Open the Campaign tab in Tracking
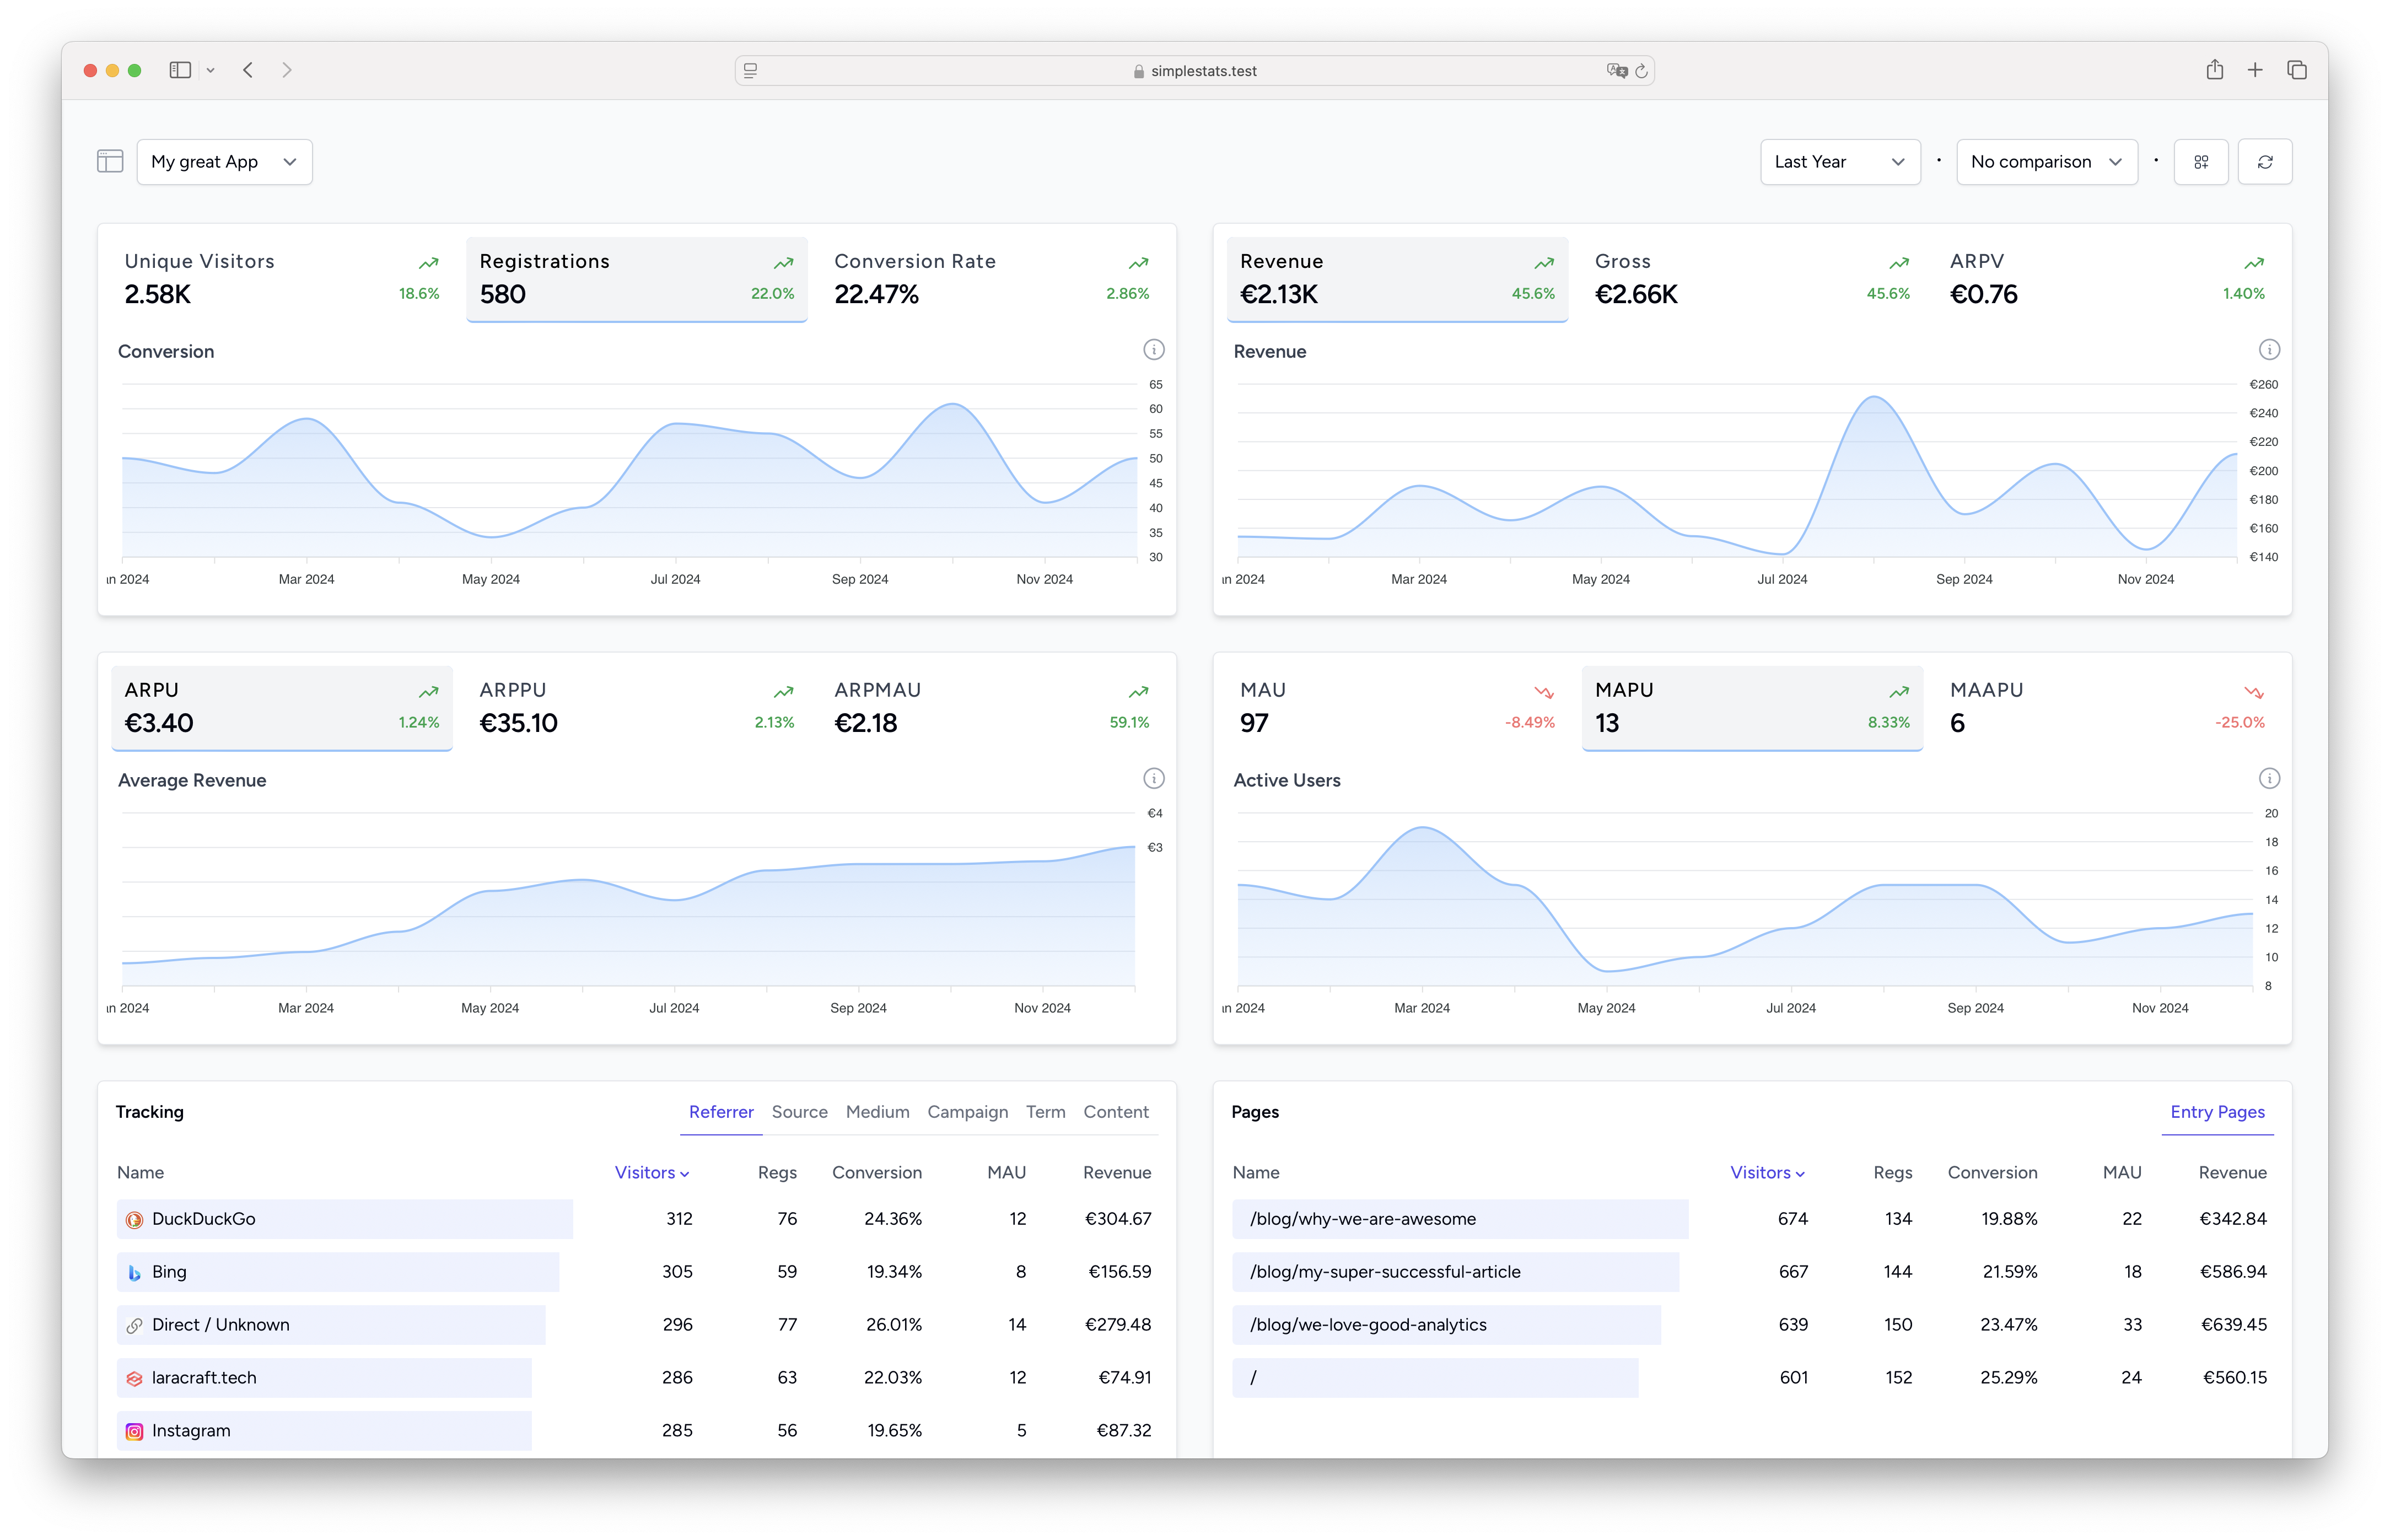 [967, 1112]
